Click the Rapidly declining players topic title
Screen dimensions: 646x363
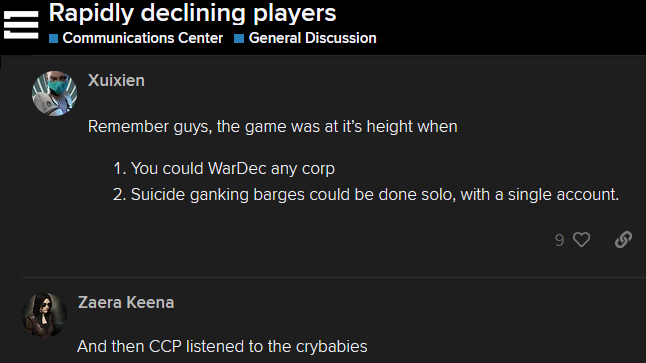tap(192, 13)
